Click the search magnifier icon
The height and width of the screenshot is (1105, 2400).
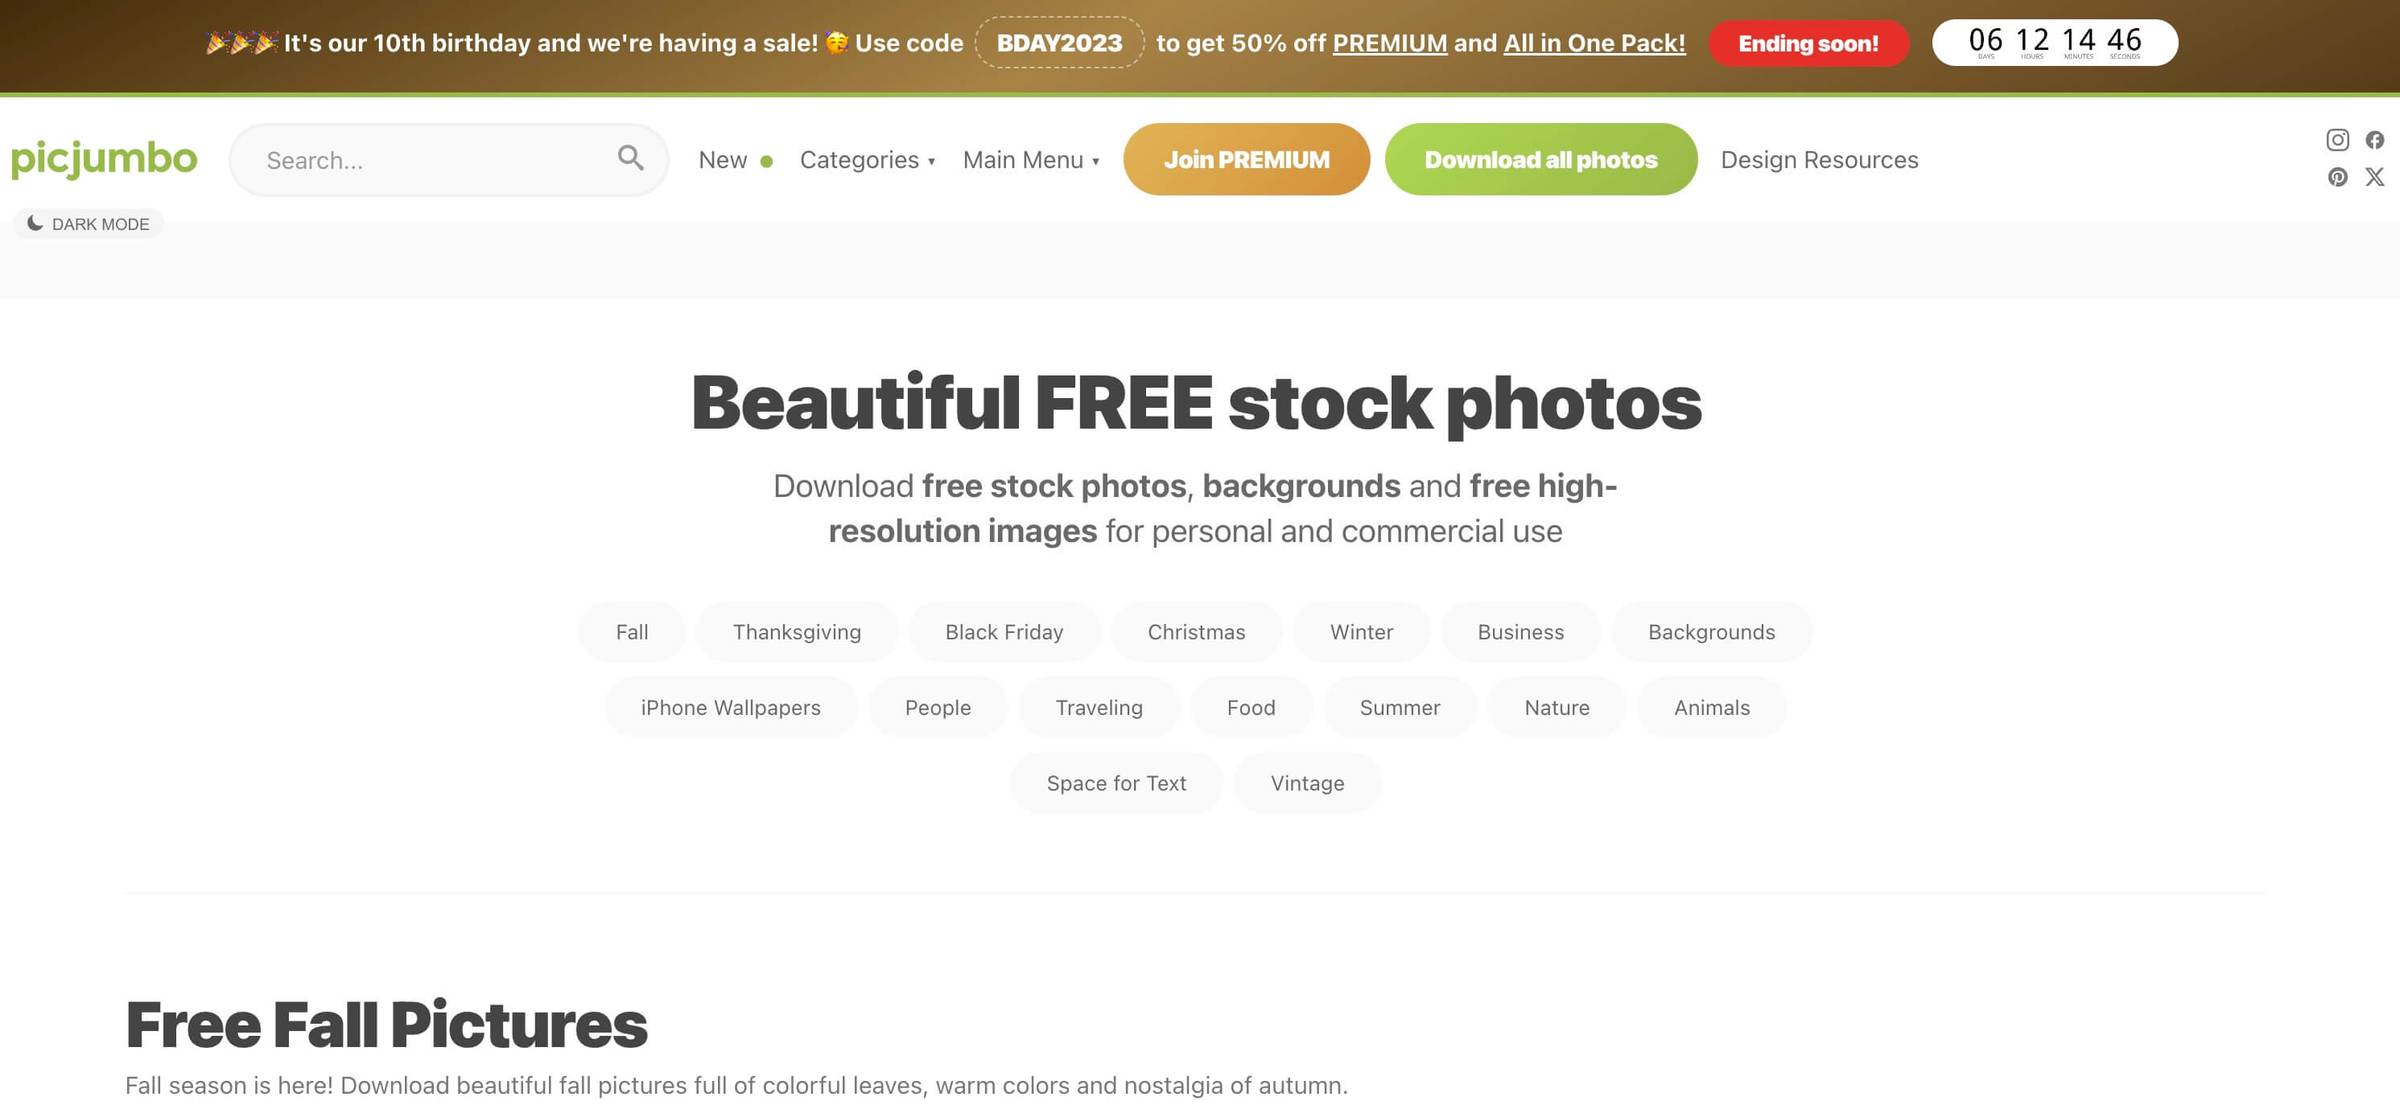click(630, 158)
